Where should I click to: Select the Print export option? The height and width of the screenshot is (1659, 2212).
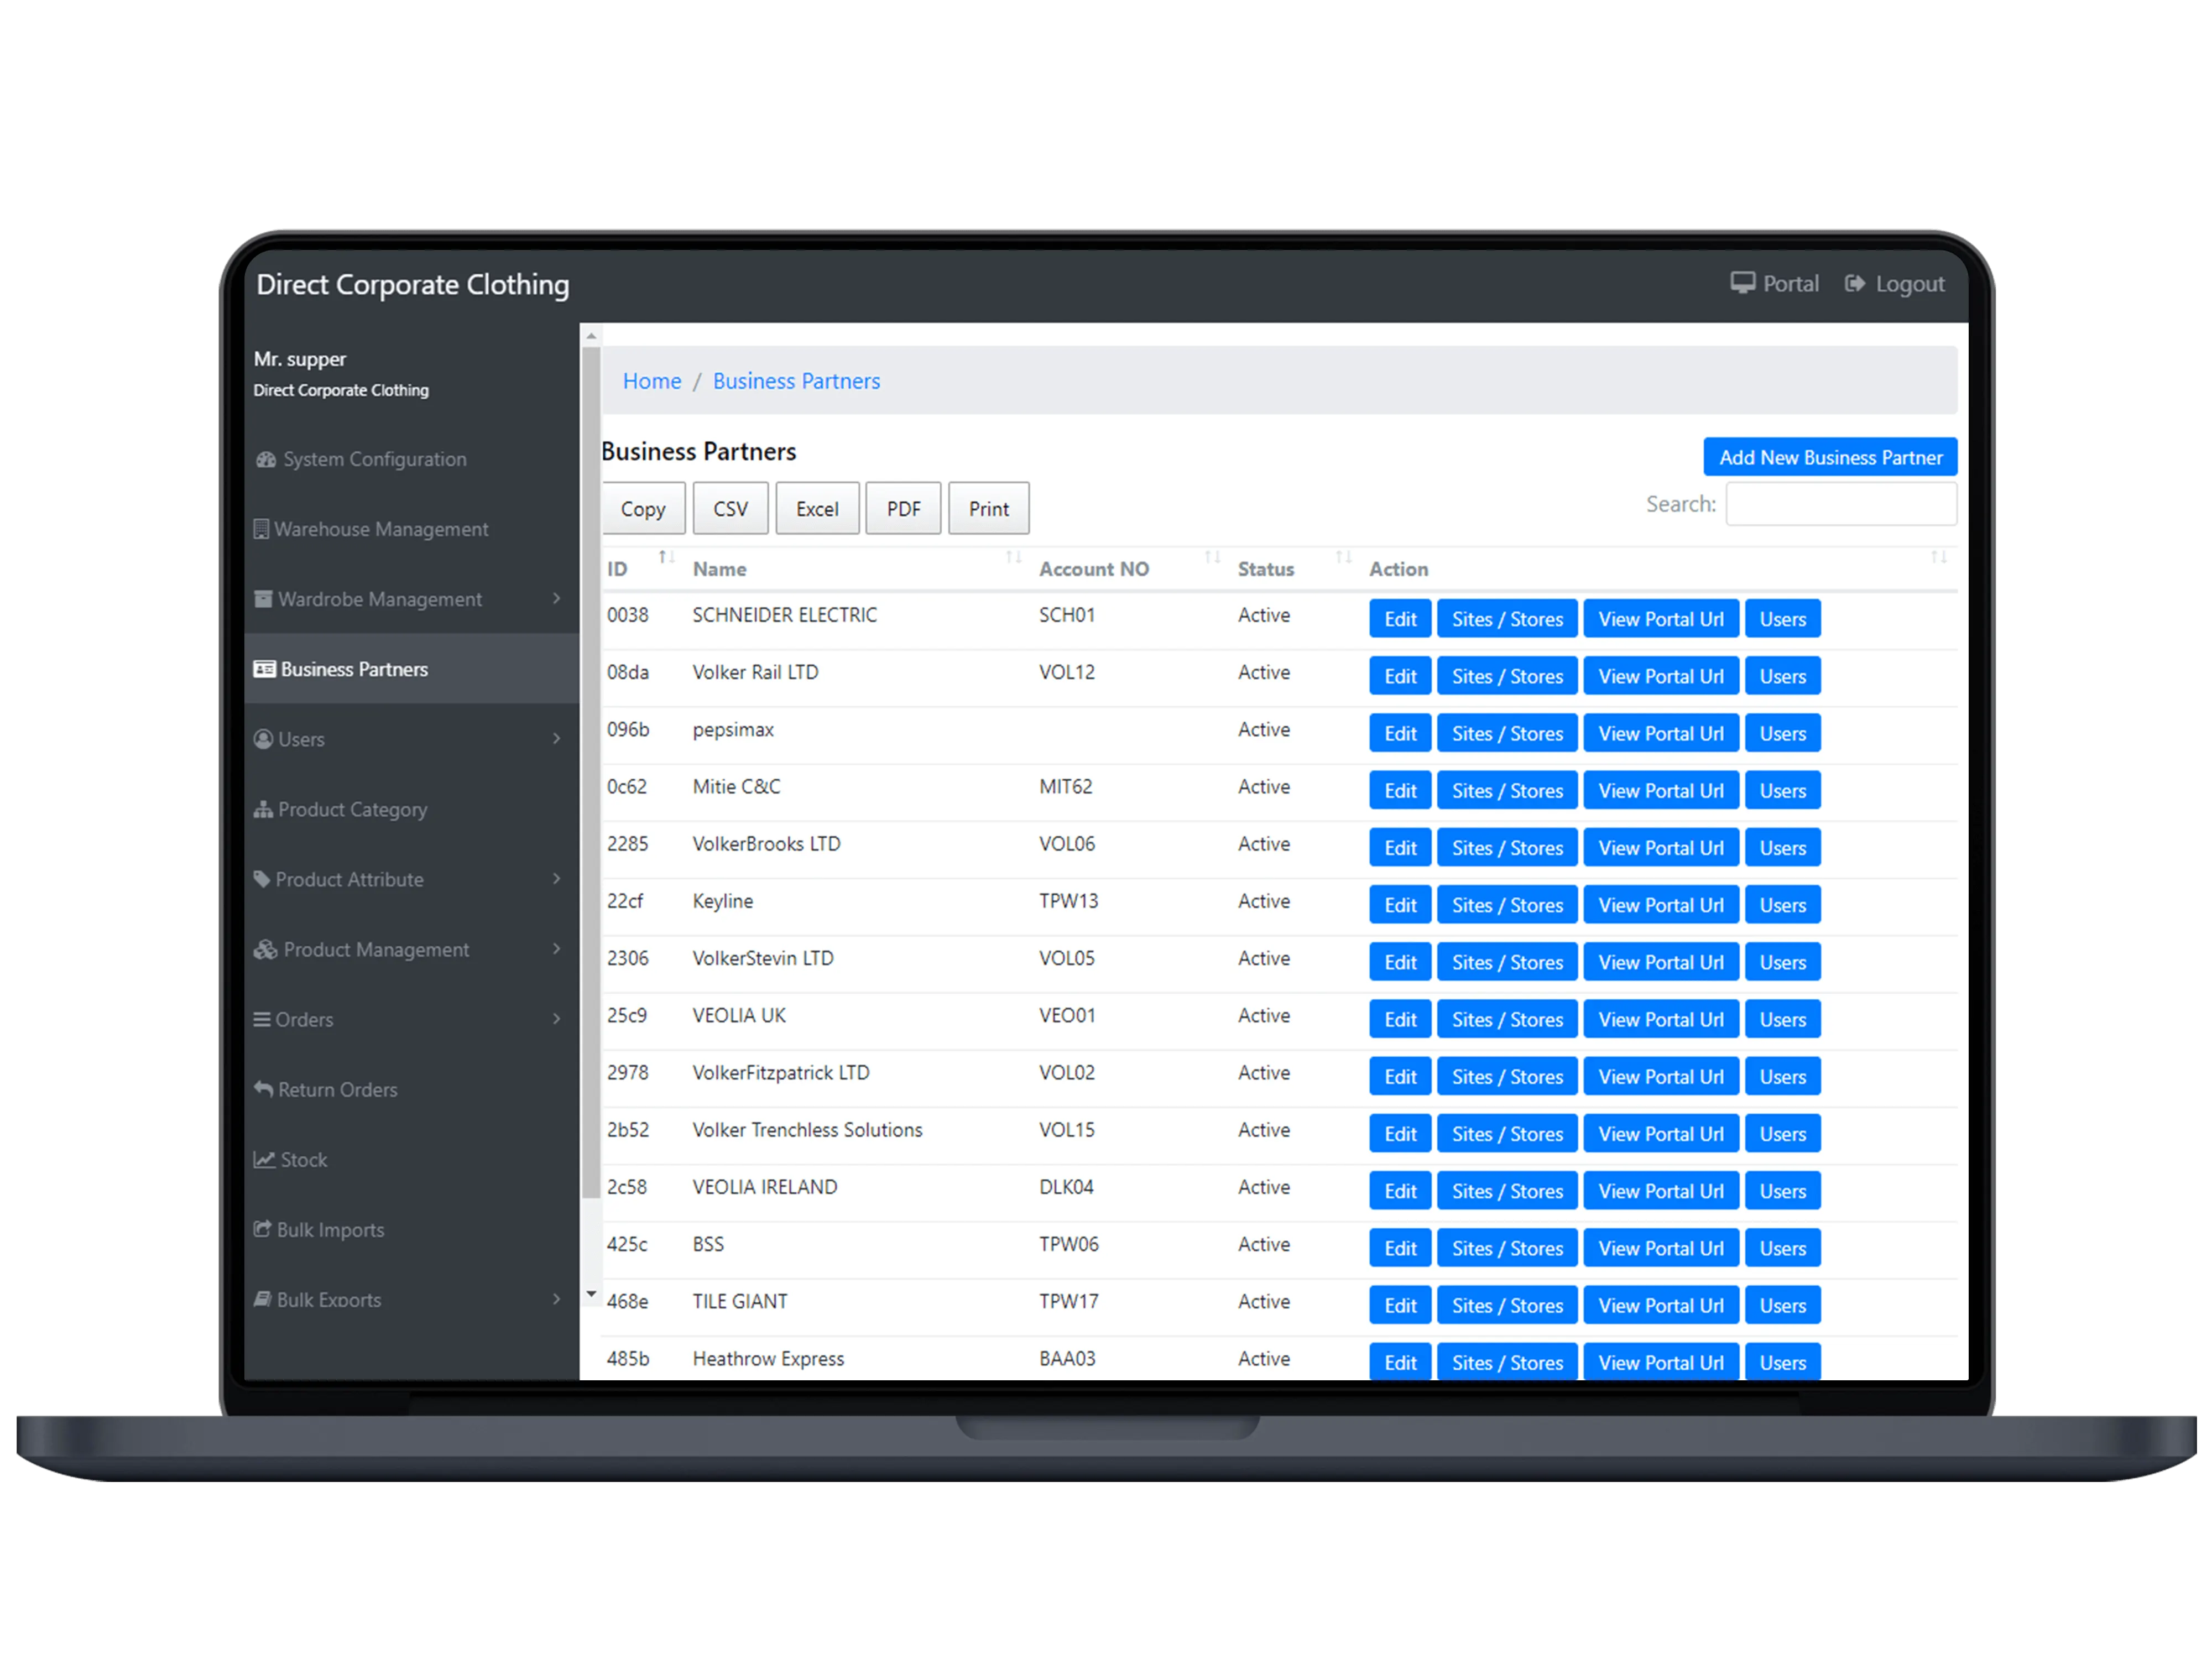(x=988, y=507)
